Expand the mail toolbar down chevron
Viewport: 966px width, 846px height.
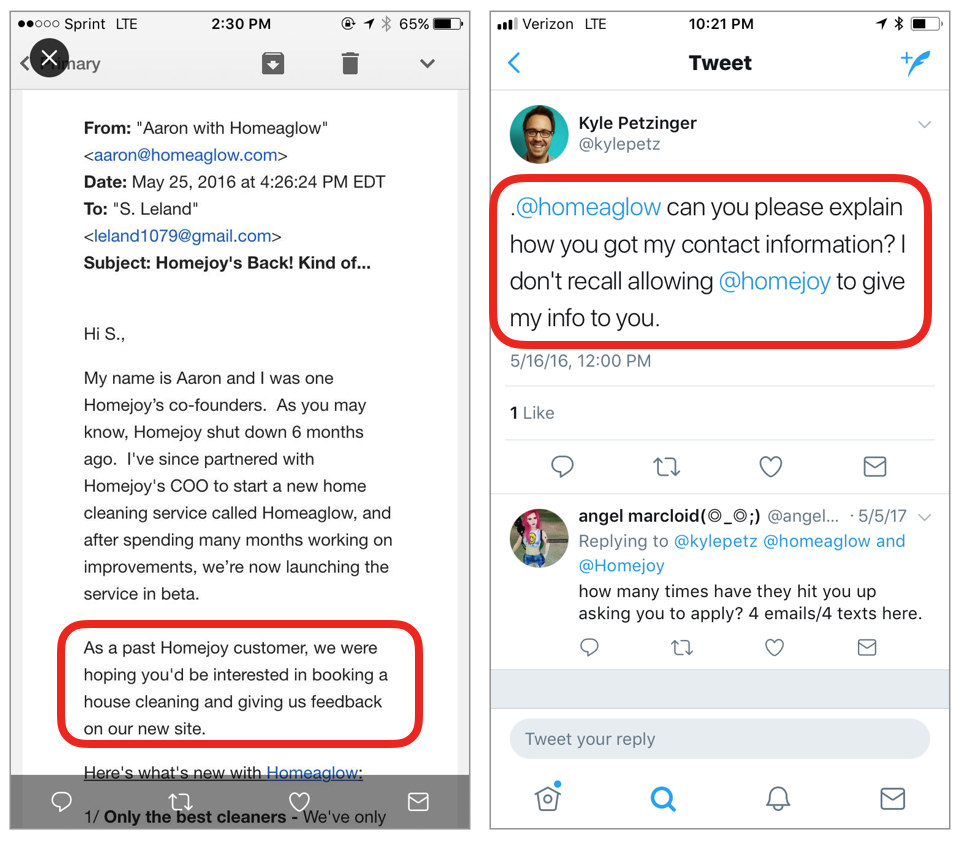[x=428, y=63]
